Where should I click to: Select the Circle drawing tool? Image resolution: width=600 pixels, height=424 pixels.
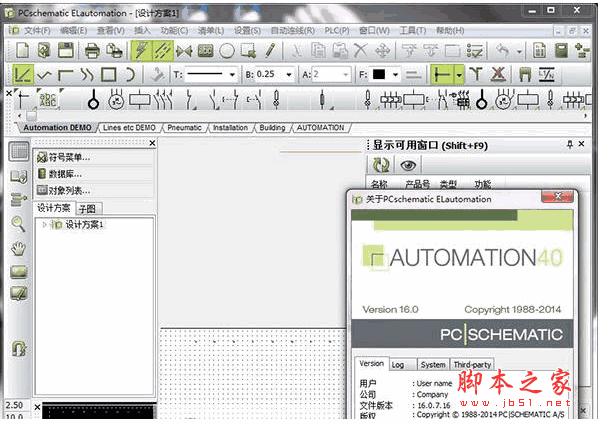click(x=227, y=51)
